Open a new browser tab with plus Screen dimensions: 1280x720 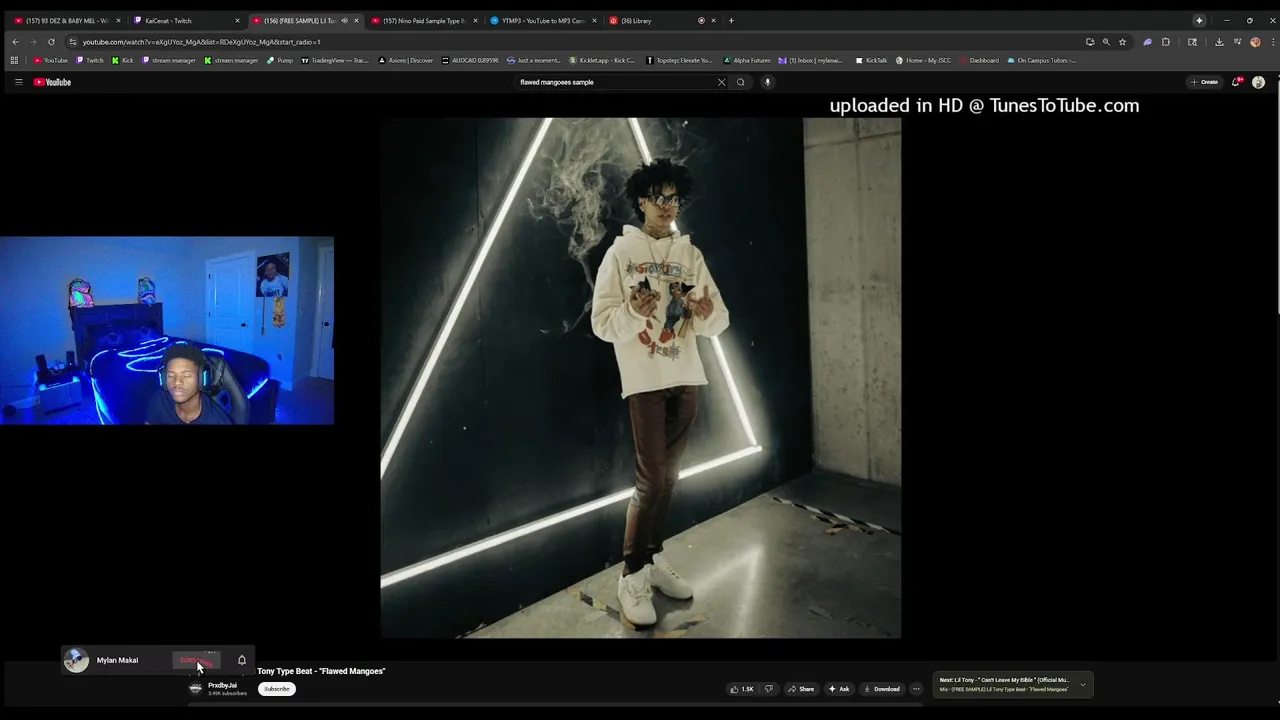731,20
